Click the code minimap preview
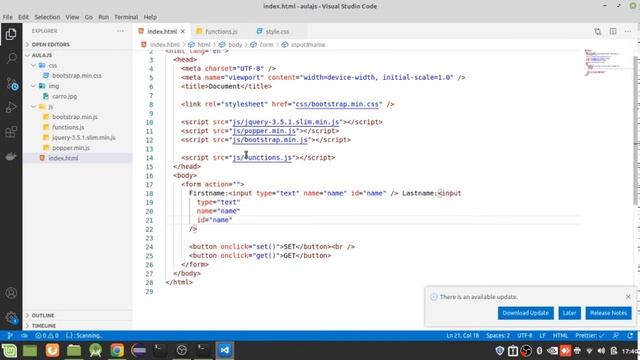Image resolution: width=640 pixels, height=360 pixels. 603,62
